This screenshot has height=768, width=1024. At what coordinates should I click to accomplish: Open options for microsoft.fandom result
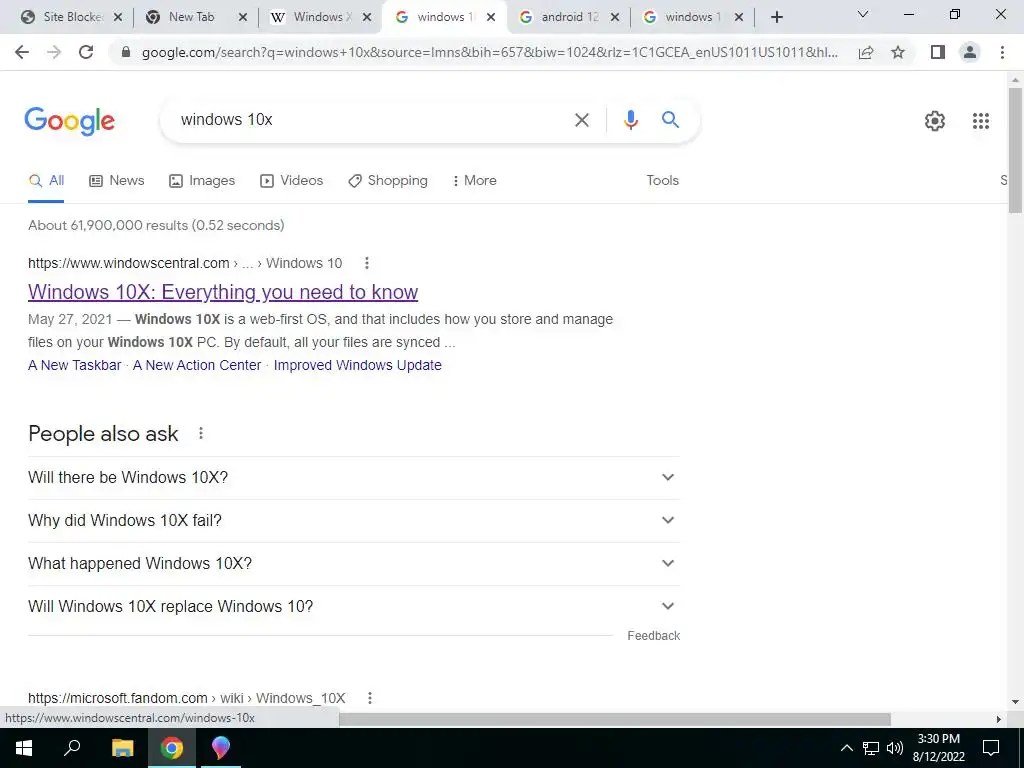[369, 697]
